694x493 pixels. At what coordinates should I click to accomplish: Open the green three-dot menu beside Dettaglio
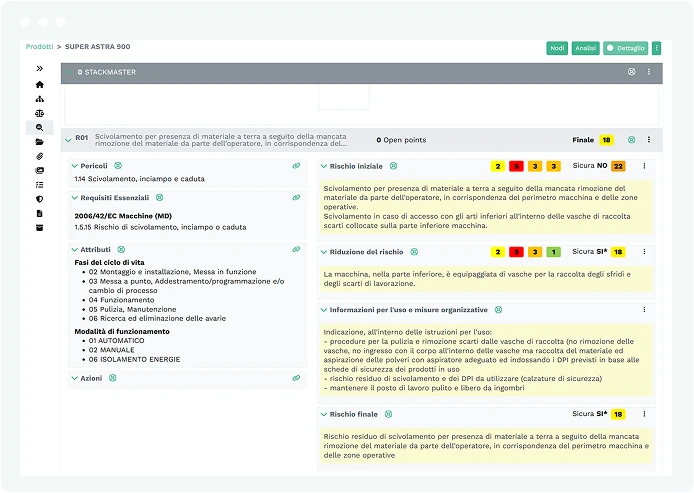click(x=656, y=48)
